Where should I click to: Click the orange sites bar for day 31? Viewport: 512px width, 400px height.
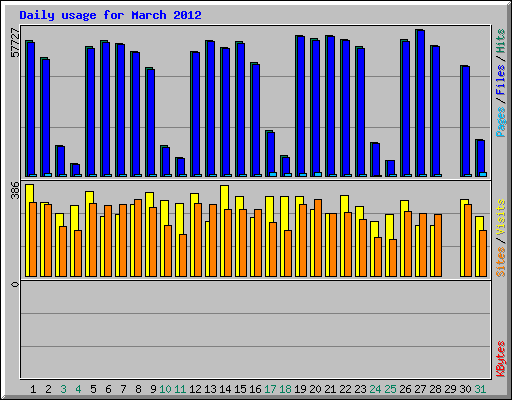point(483,253)
